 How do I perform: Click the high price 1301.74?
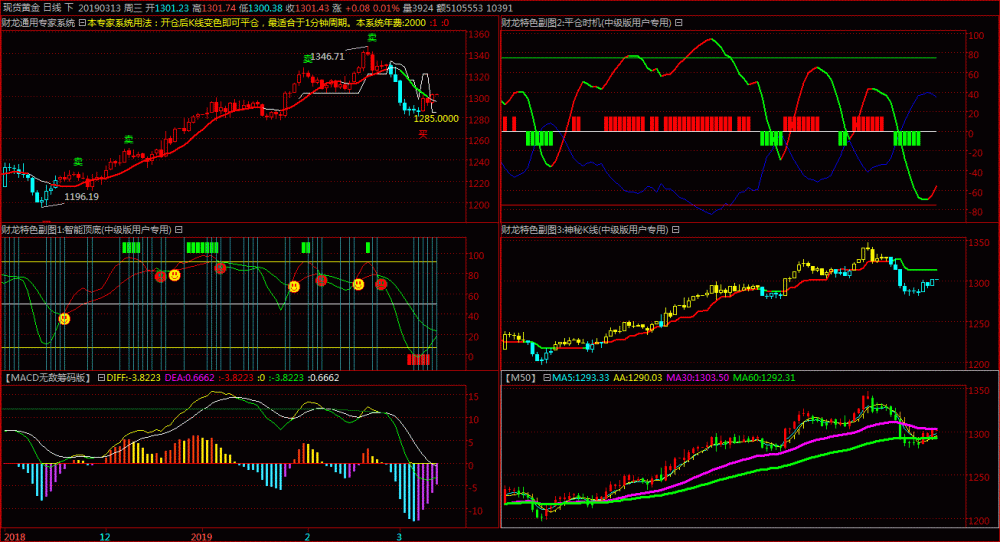(x=219, y=8)
